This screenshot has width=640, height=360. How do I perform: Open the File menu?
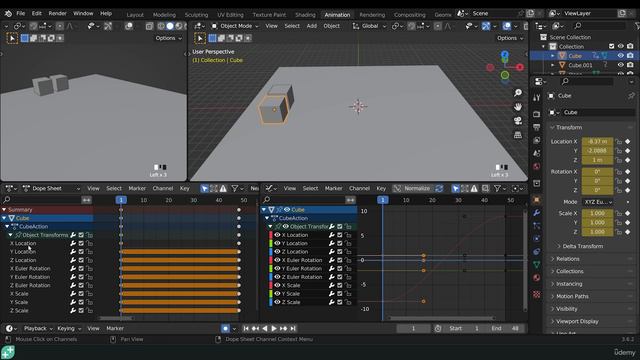20,13
